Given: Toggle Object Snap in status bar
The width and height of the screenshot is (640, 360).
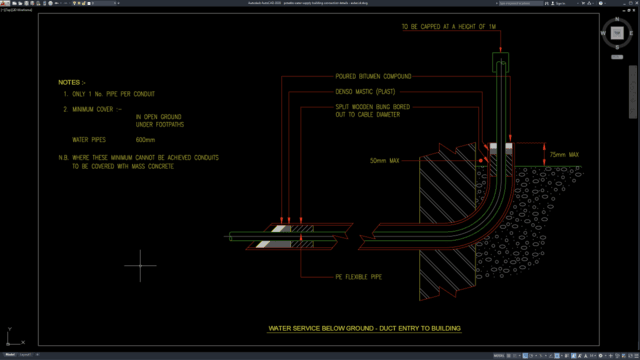Looking at the screenshot, I should click(557, 356).
